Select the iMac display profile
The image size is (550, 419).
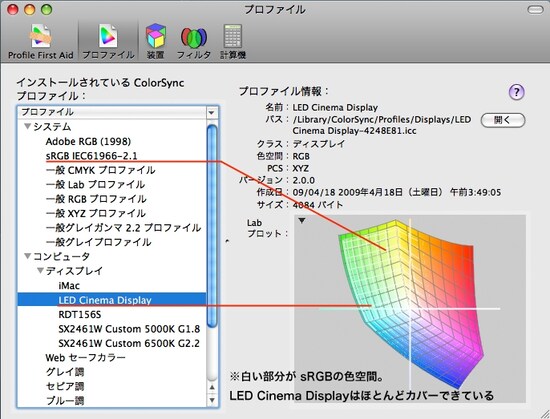(69, 286)
